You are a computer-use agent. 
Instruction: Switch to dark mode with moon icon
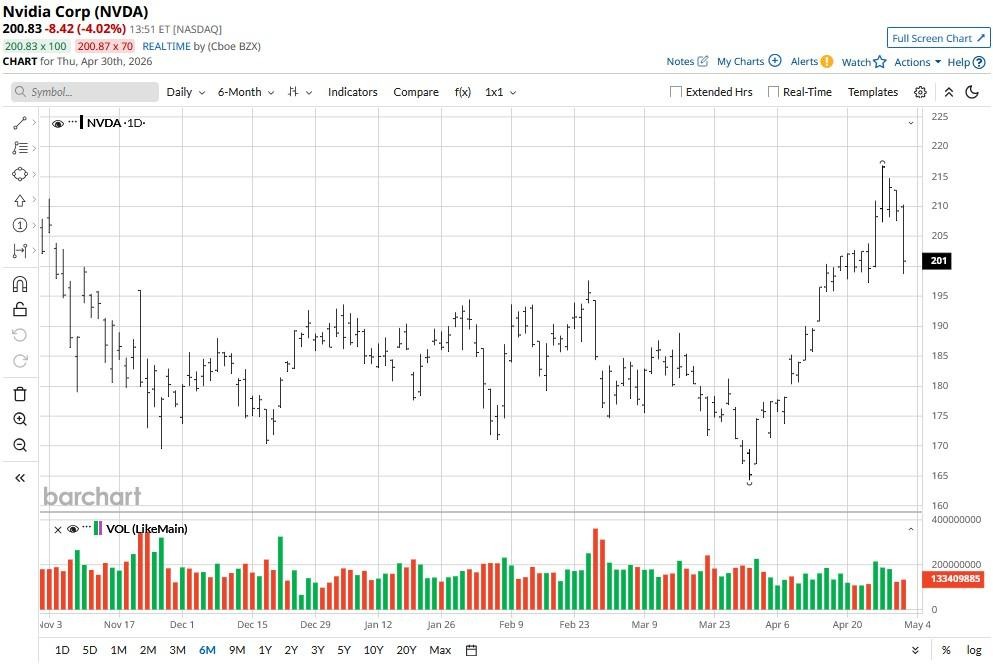[973, 92]
